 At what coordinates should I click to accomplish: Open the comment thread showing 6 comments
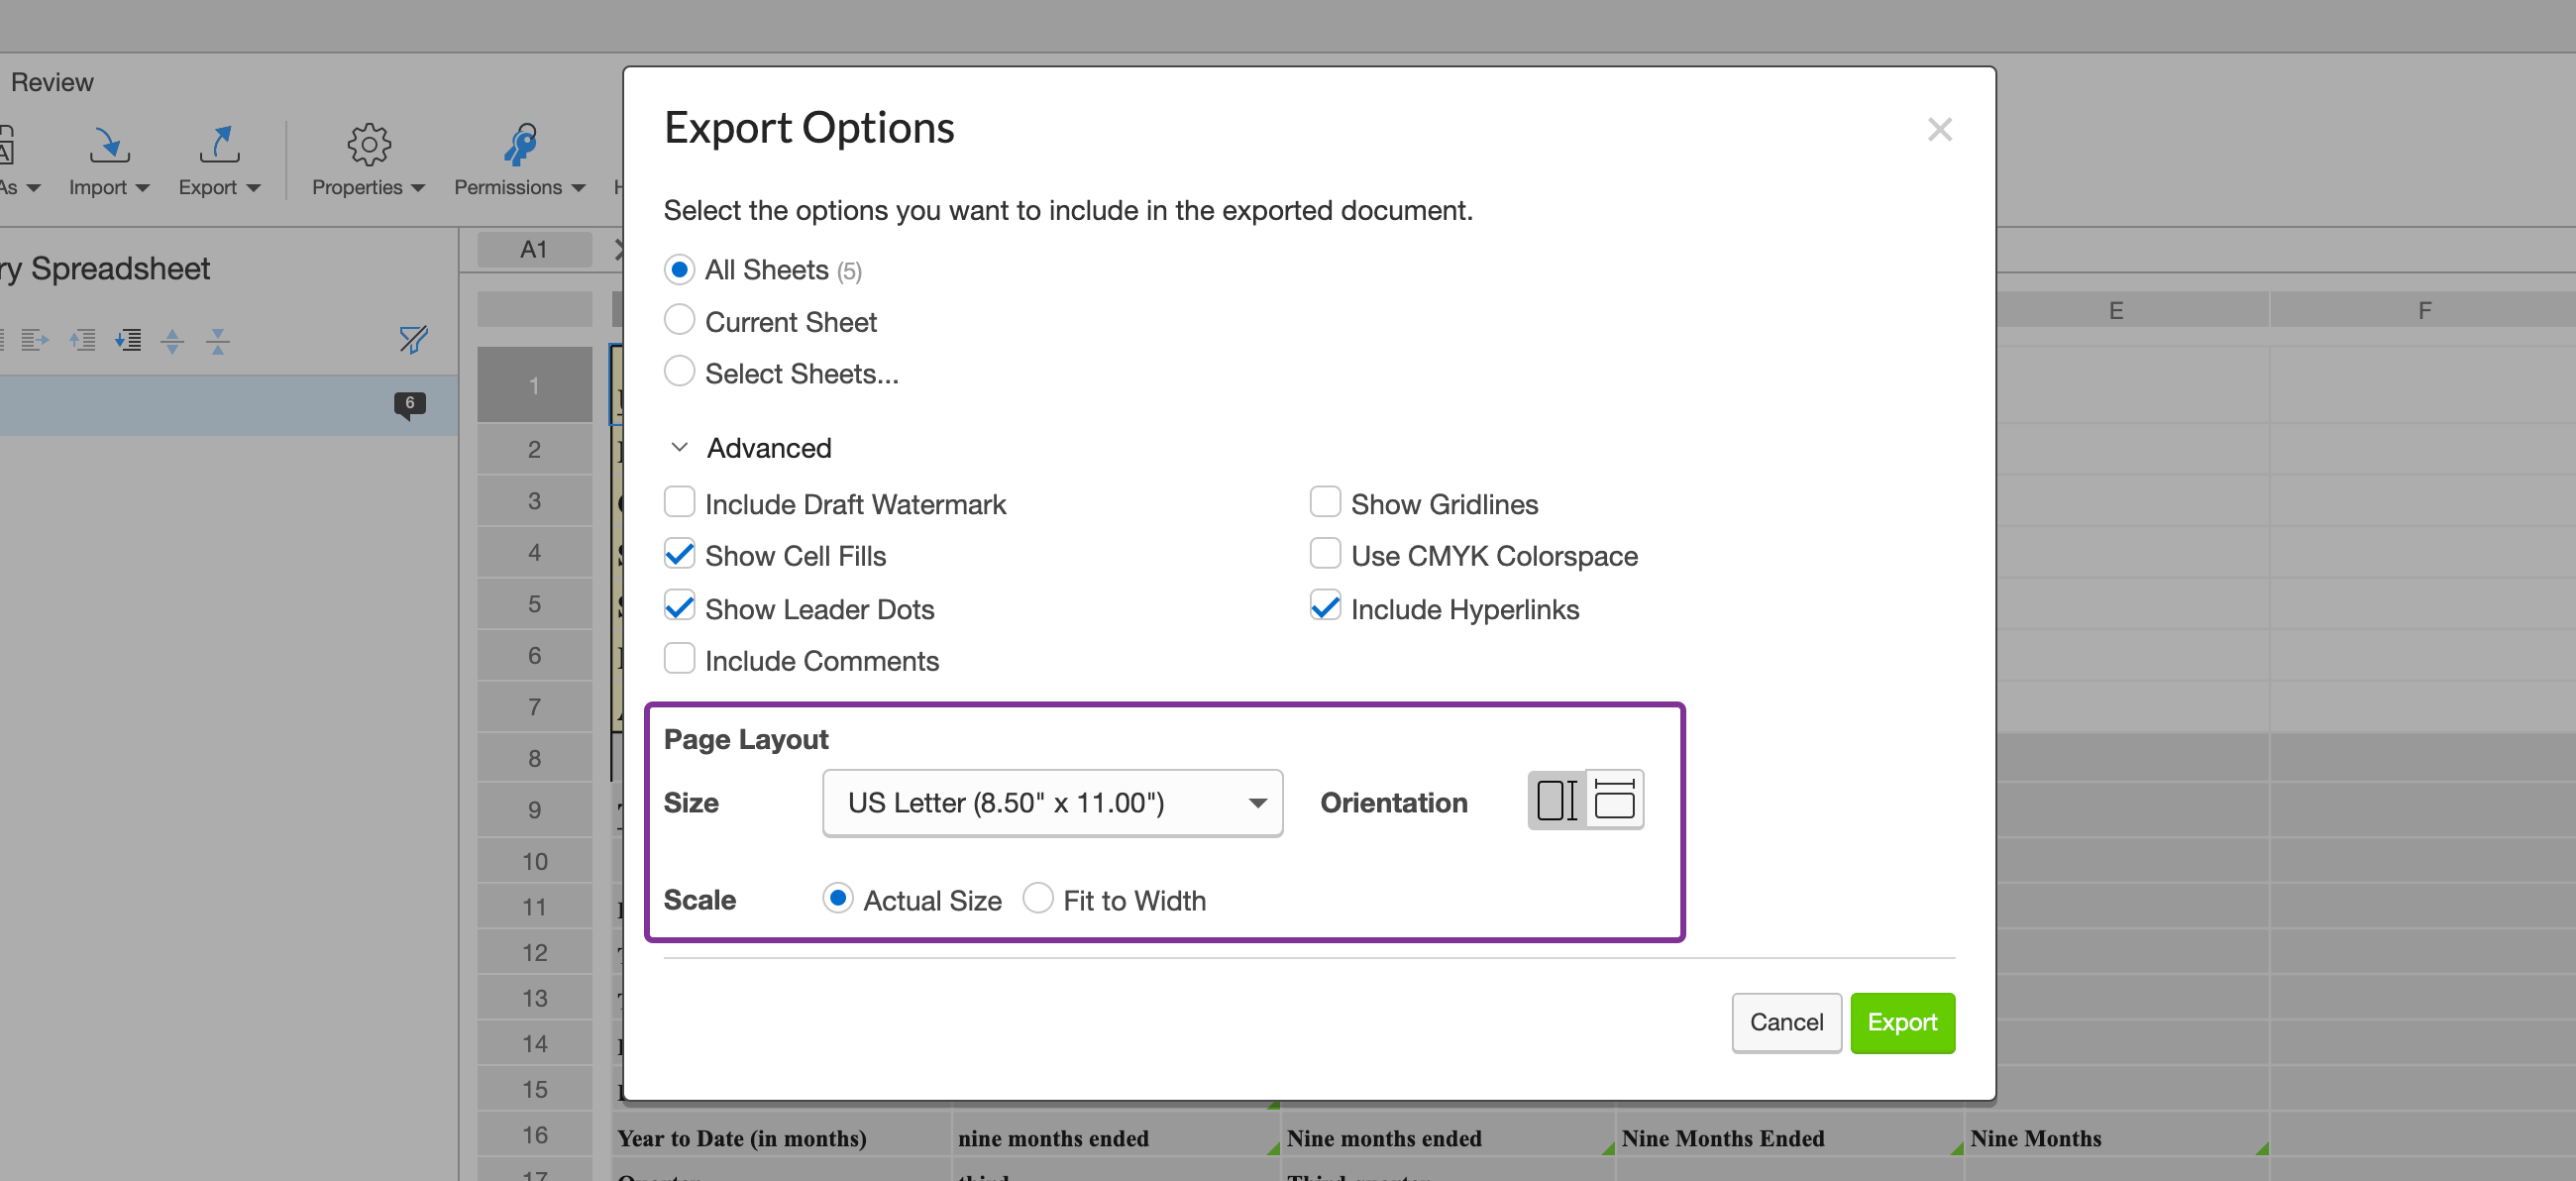coord(409,405)
